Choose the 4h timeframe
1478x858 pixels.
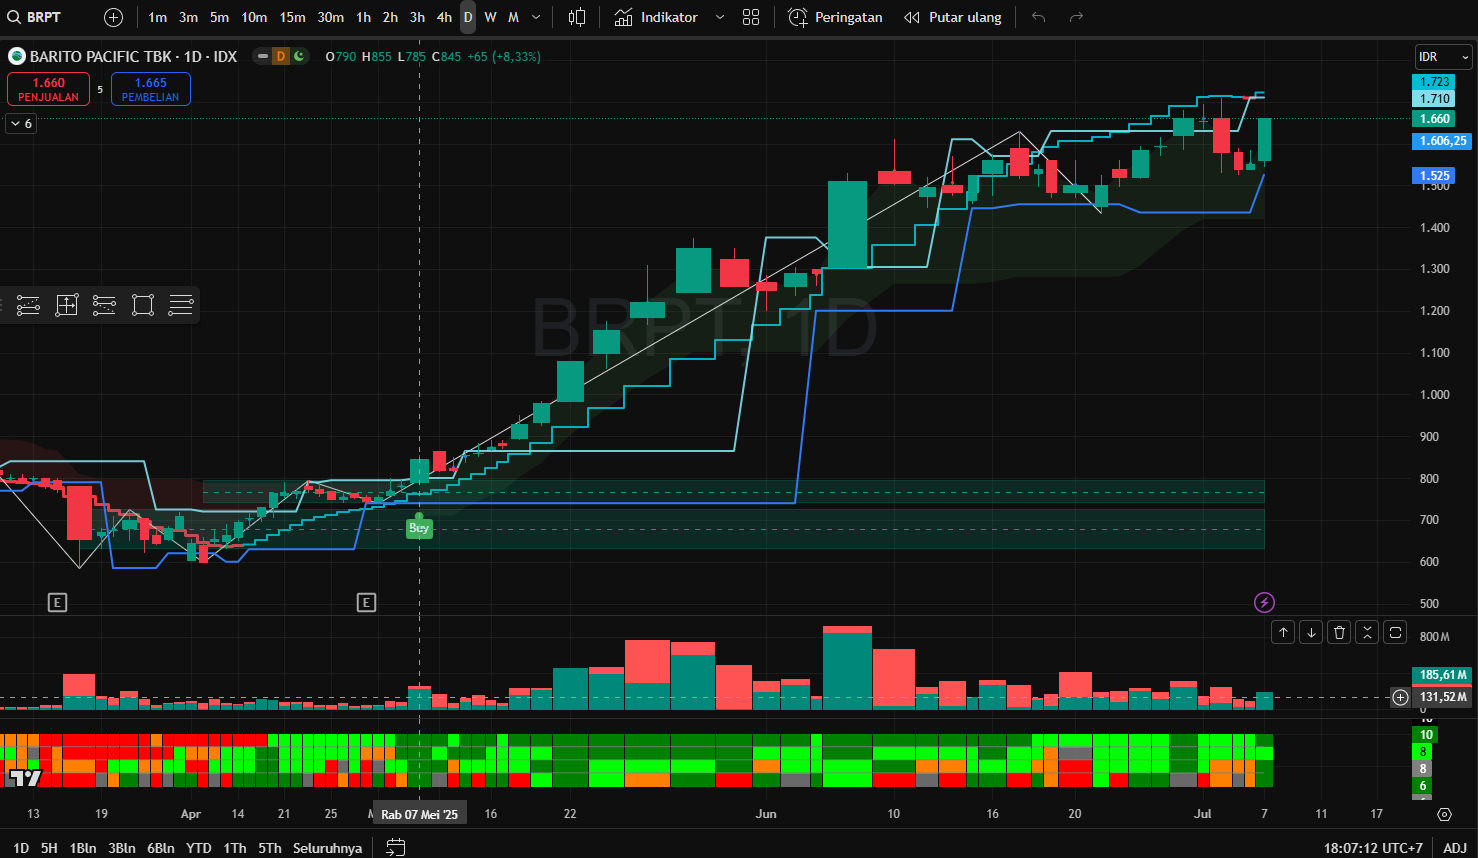pyautogui.click(x=444, y=17)
